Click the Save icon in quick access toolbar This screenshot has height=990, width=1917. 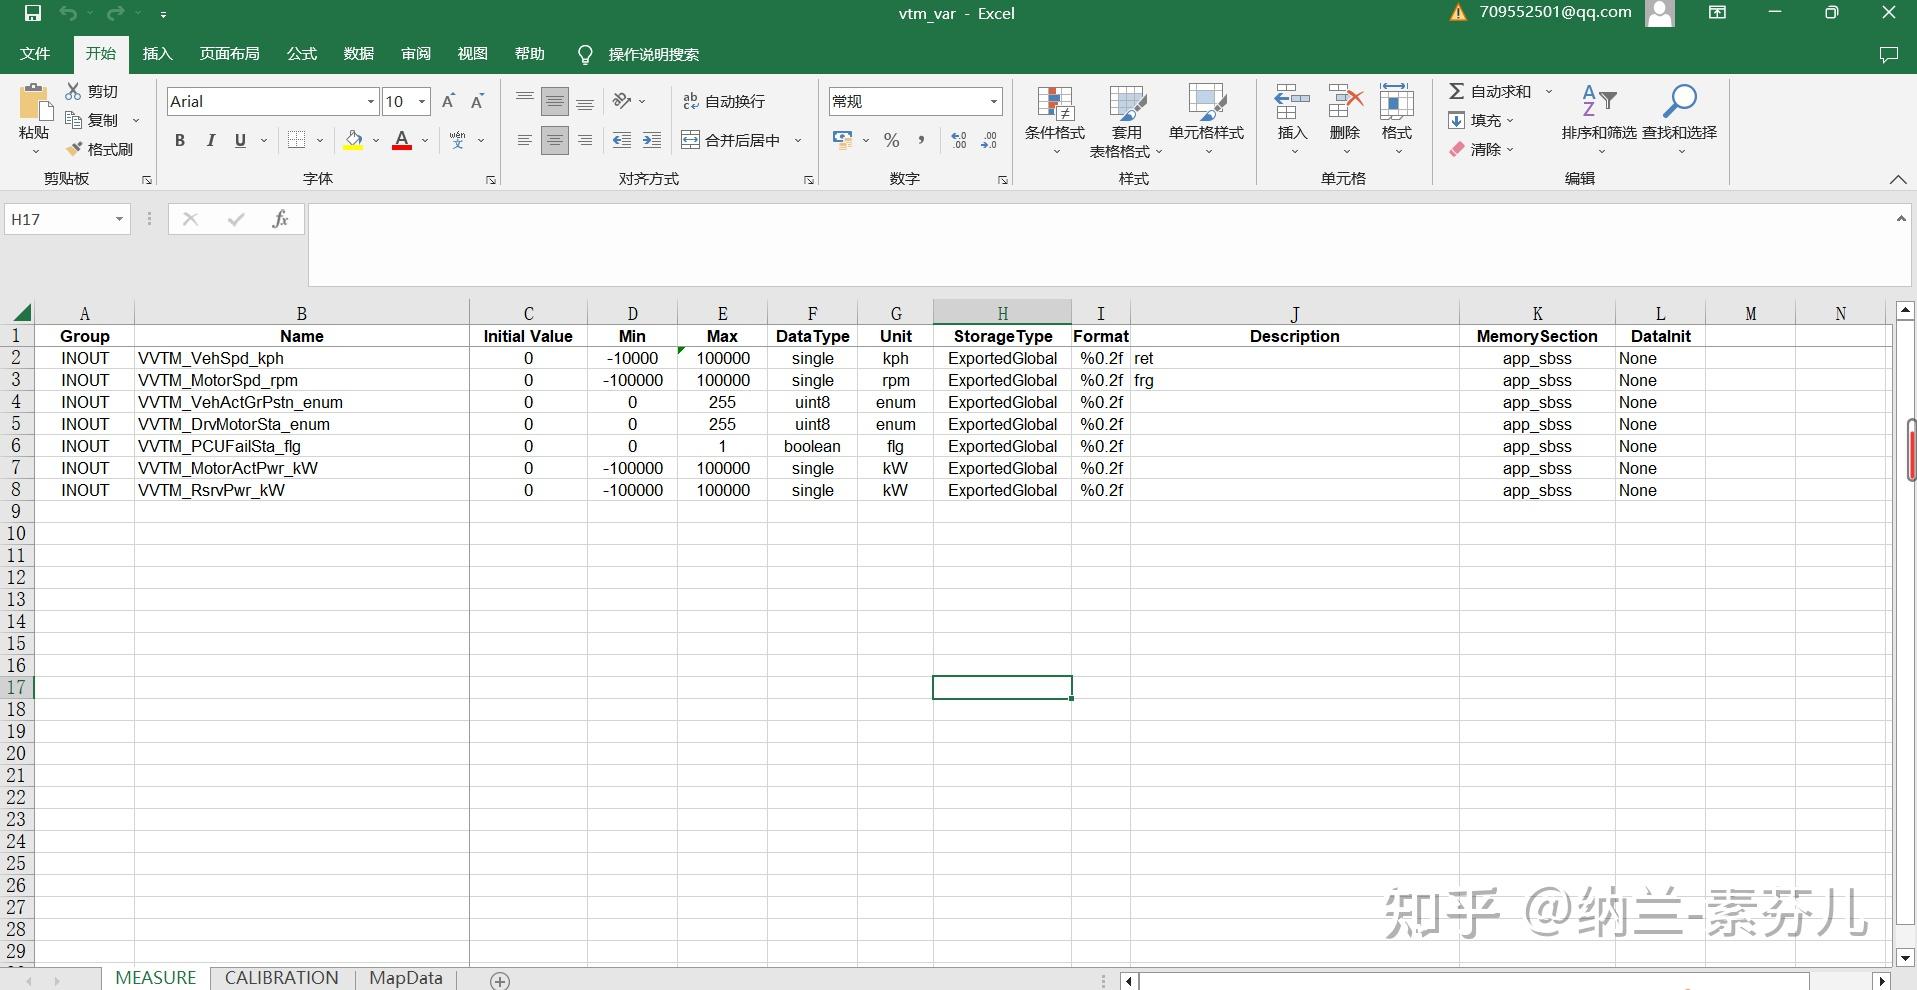(32, 13)
